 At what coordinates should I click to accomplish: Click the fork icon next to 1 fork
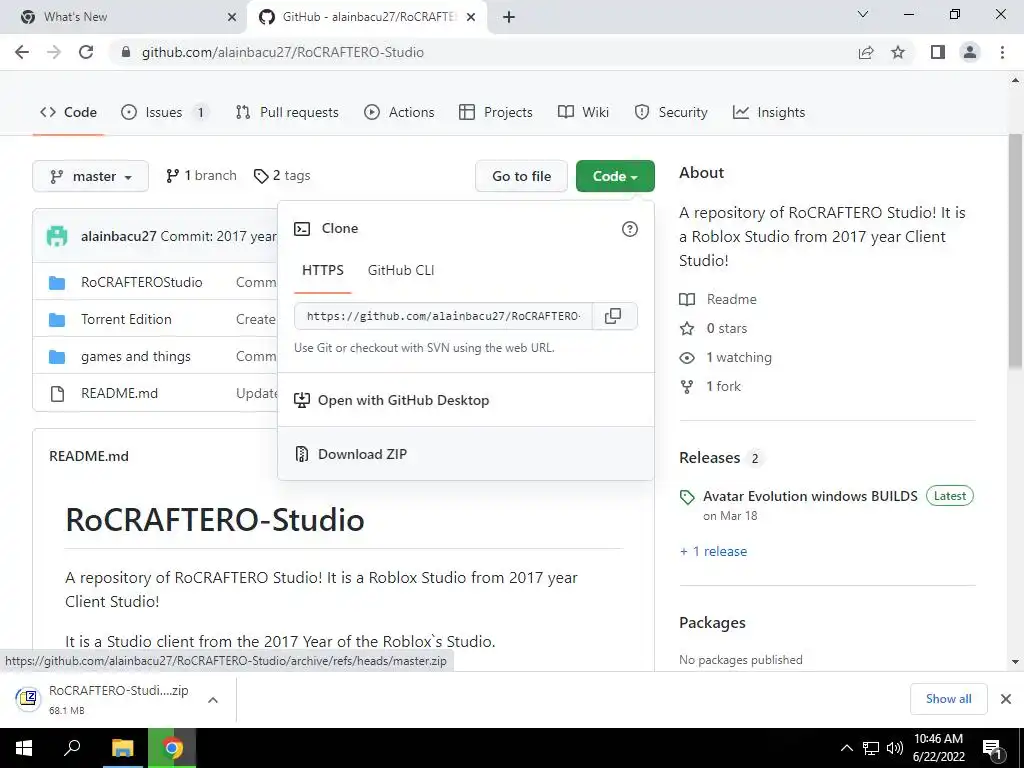(x=687, y=387)
